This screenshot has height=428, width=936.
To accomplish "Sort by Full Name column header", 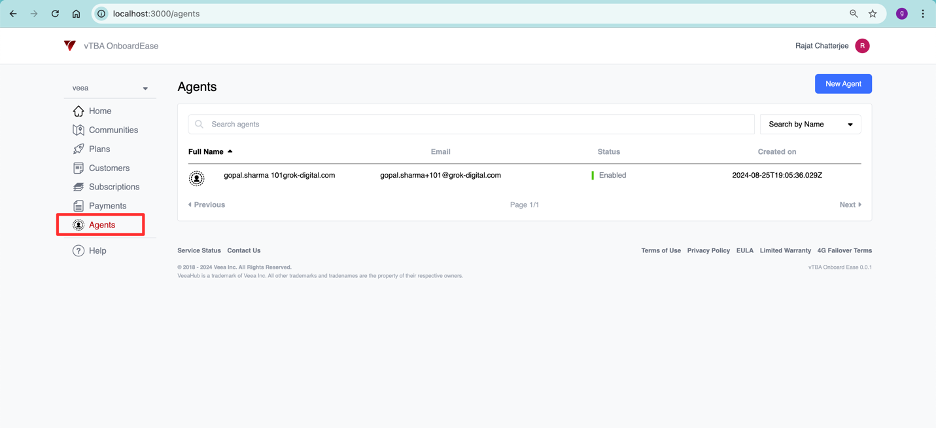I will 206,152.
